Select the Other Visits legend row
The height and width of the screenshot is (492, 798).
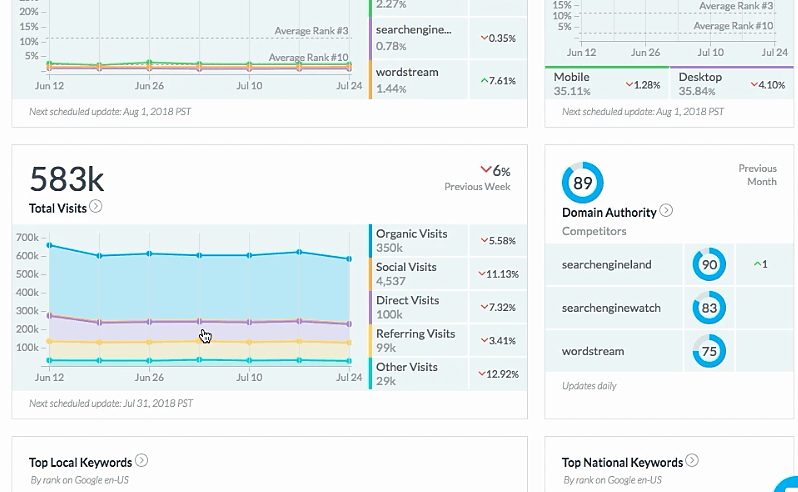tap(448, 374)
